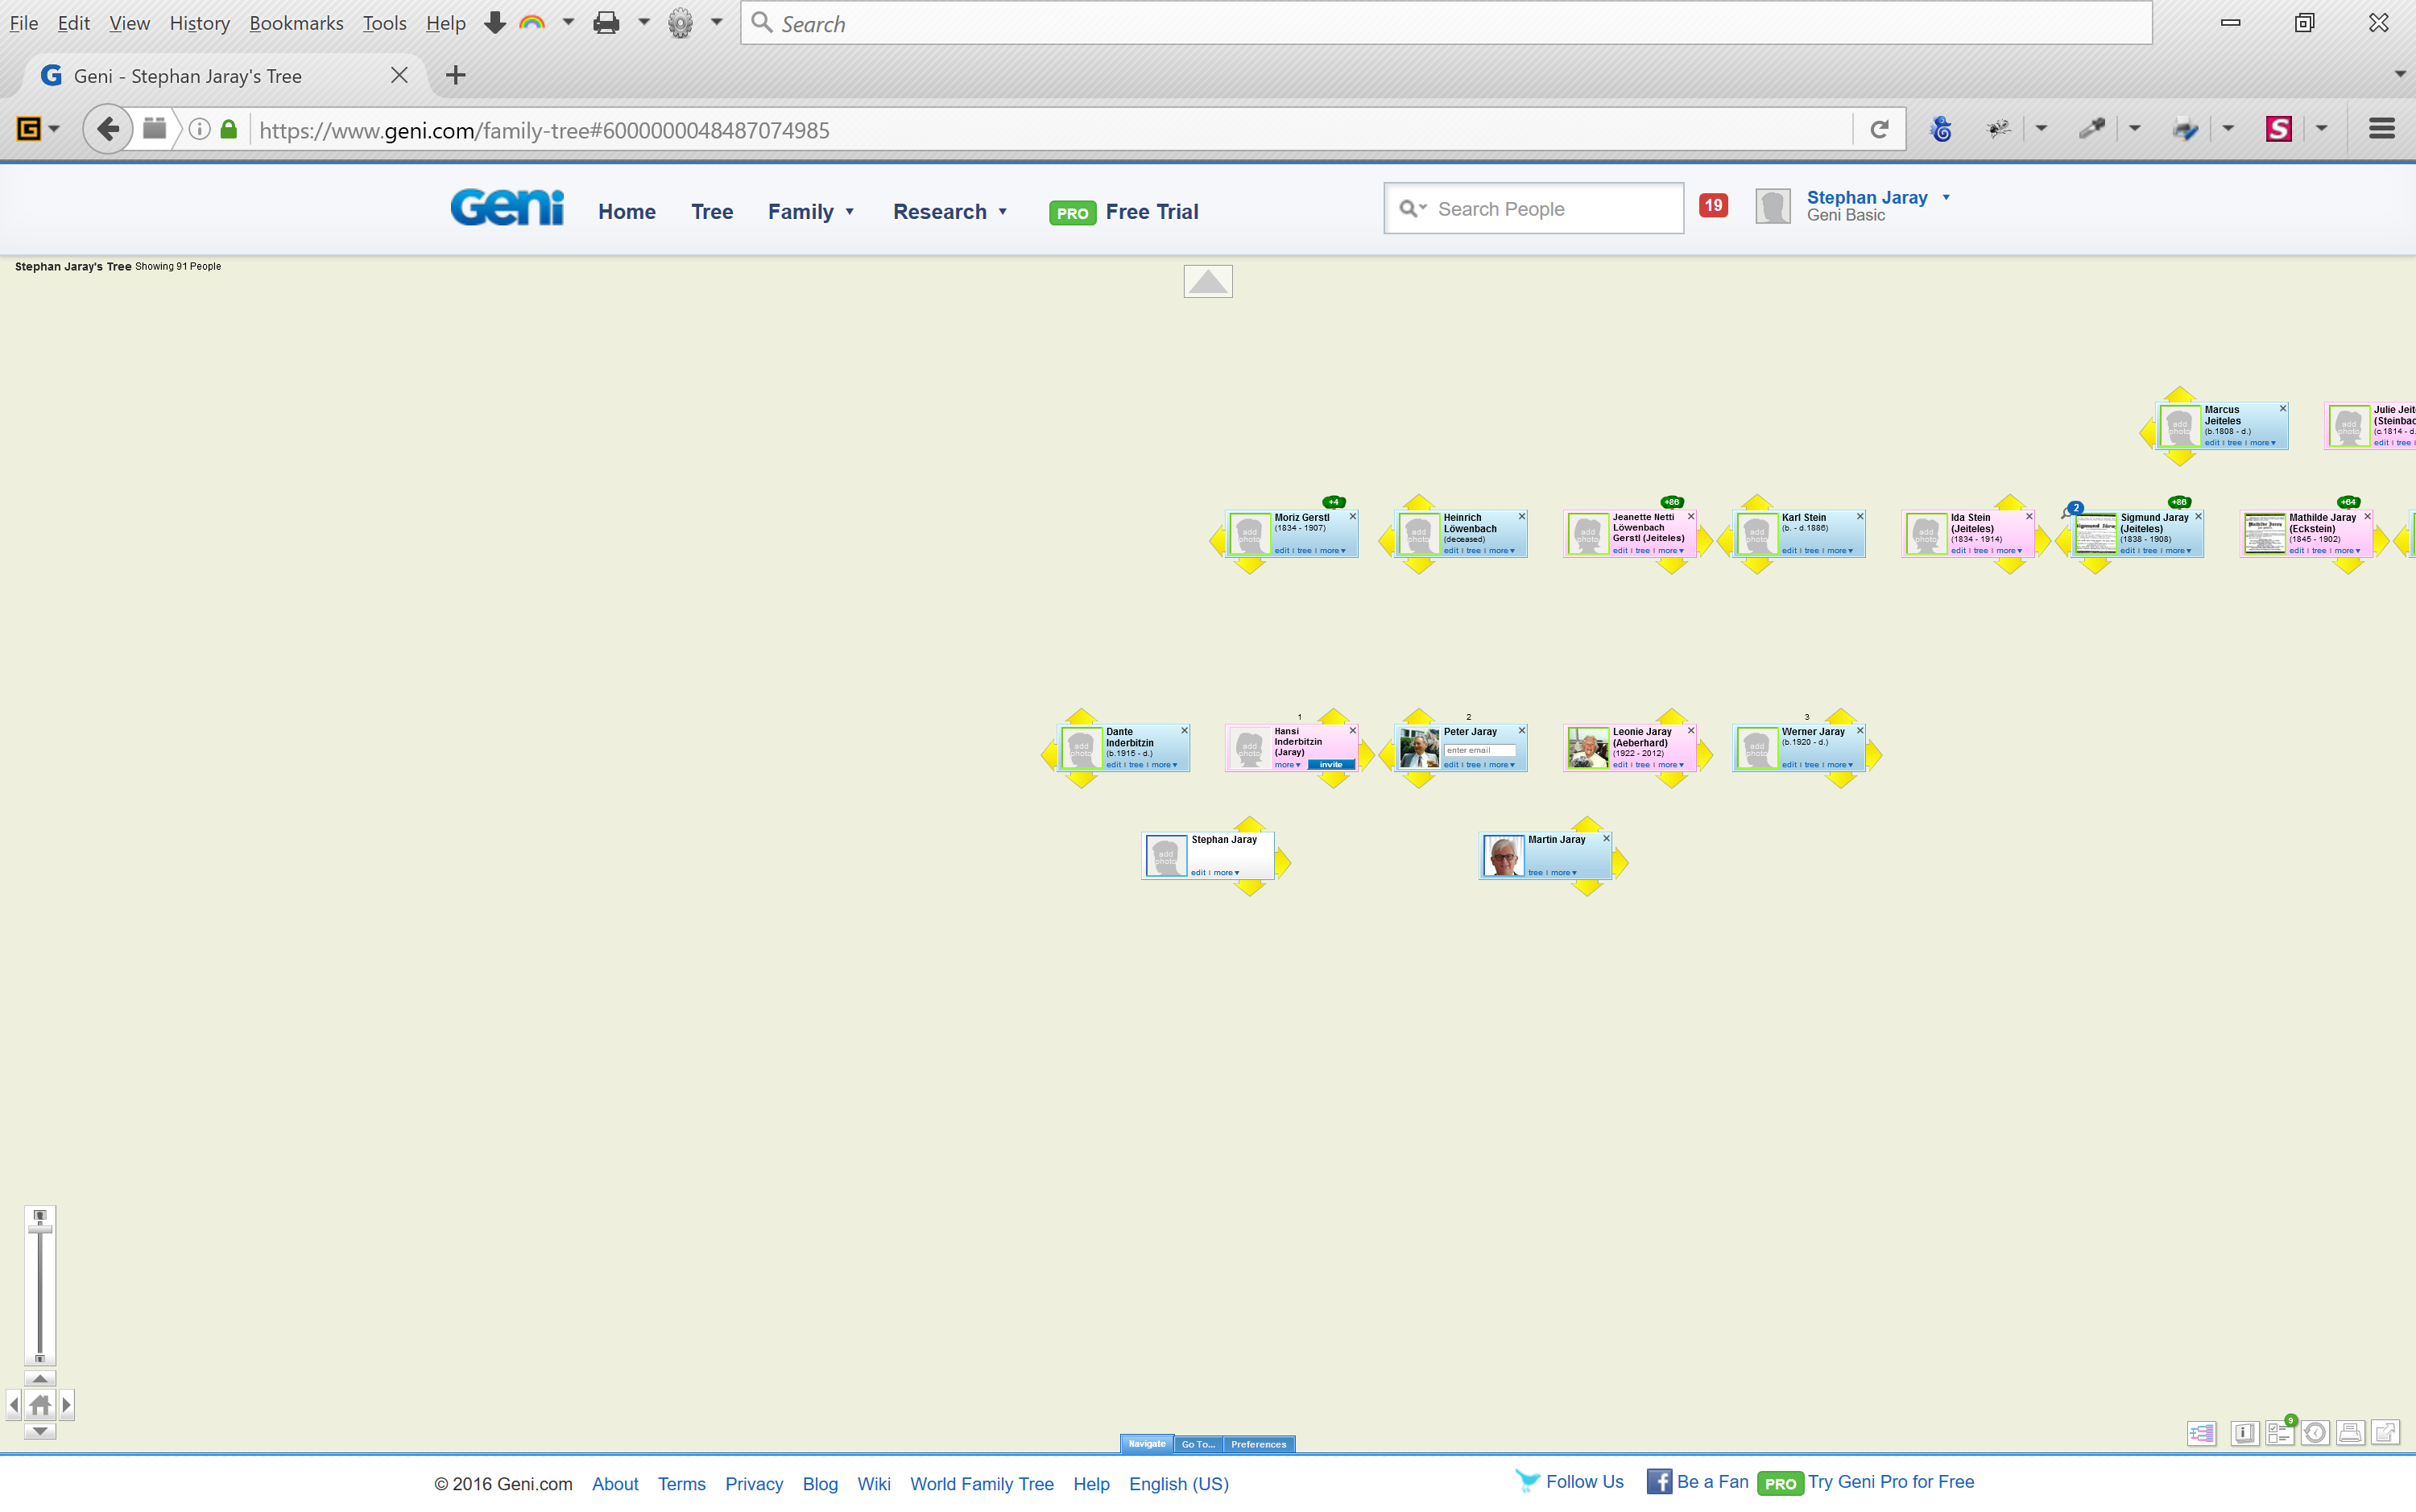2416x1512 pixels.
Task: Click the print tree icon
Action: (2350, 1433)
